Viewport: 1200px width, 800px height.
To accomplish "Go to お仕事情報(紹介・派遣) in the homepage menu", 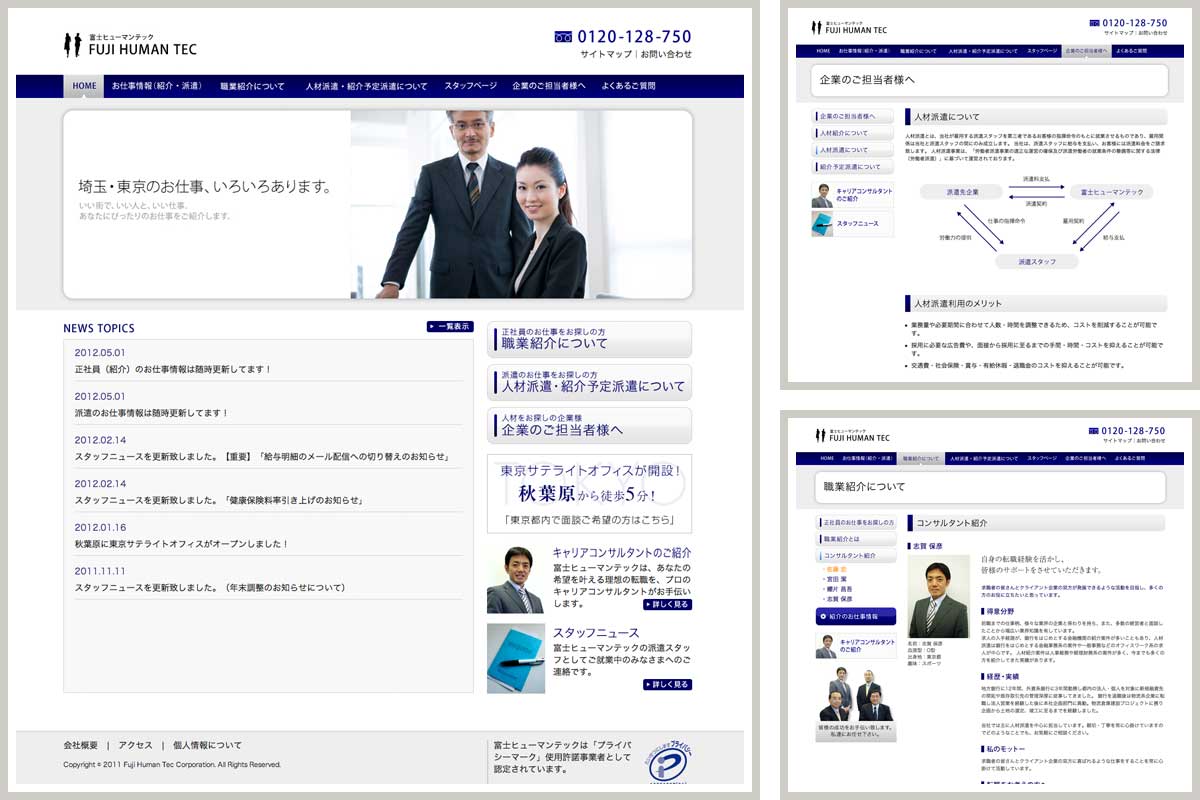I will (x=157, y=86).
